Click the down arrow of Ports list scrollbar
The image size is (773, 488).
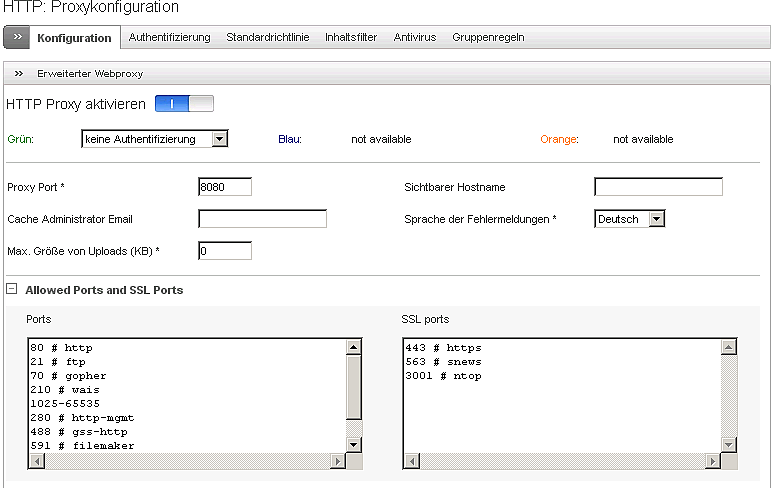(x=354, y=444)
